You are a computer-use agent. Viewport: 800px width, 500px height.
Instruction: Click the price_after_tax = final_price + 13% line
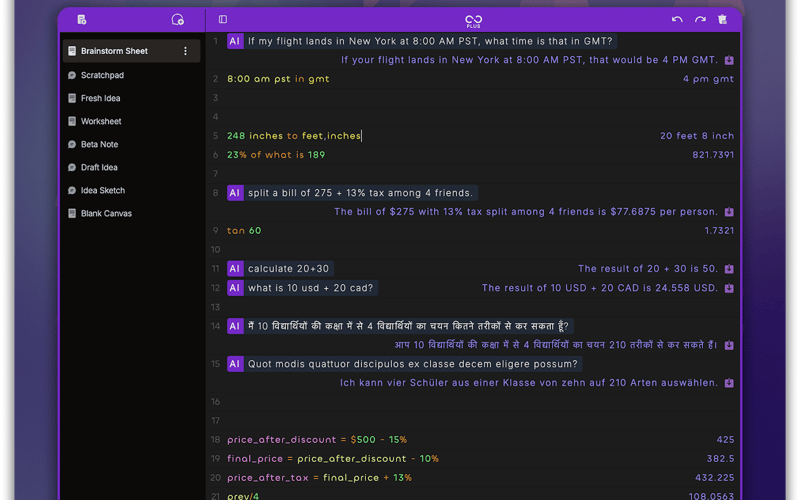pos(319,478)
